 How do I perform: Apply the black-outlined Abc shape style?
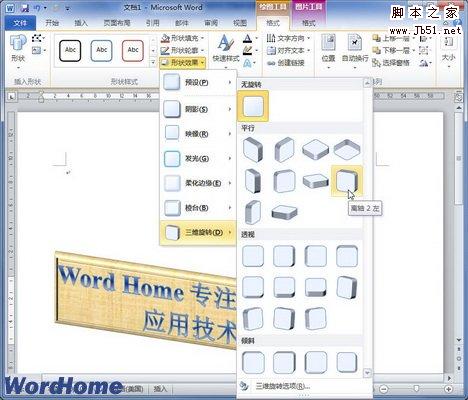tap(70, 51)
